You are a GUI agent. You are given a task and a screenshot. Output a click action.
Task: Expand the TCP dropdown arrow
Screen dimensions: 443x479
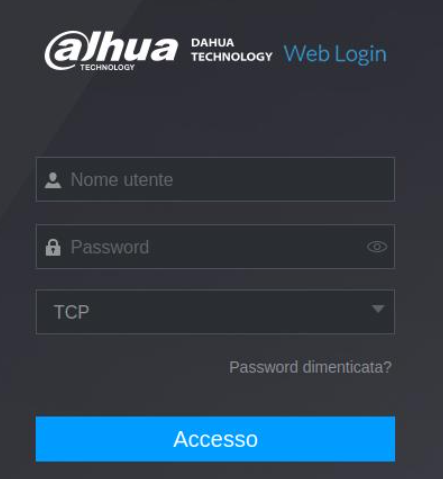378,309
